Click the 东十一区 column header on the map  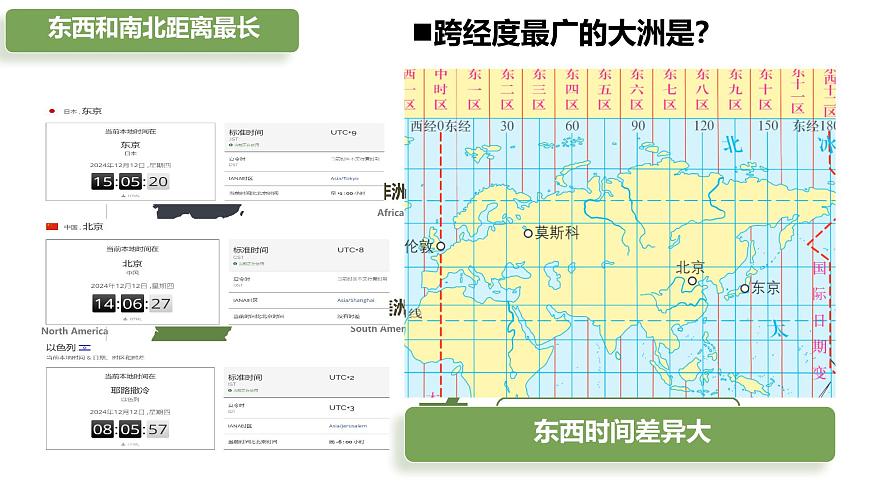(x=798, y=91)
